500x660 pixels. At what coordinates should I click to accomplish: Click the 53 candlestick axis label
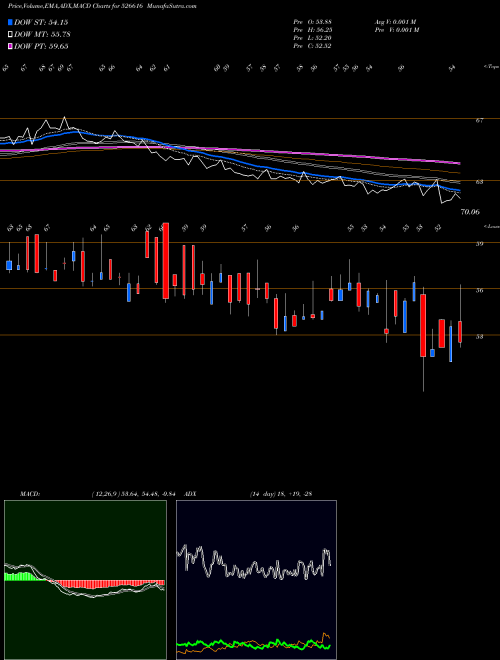[x=479, y=336]
